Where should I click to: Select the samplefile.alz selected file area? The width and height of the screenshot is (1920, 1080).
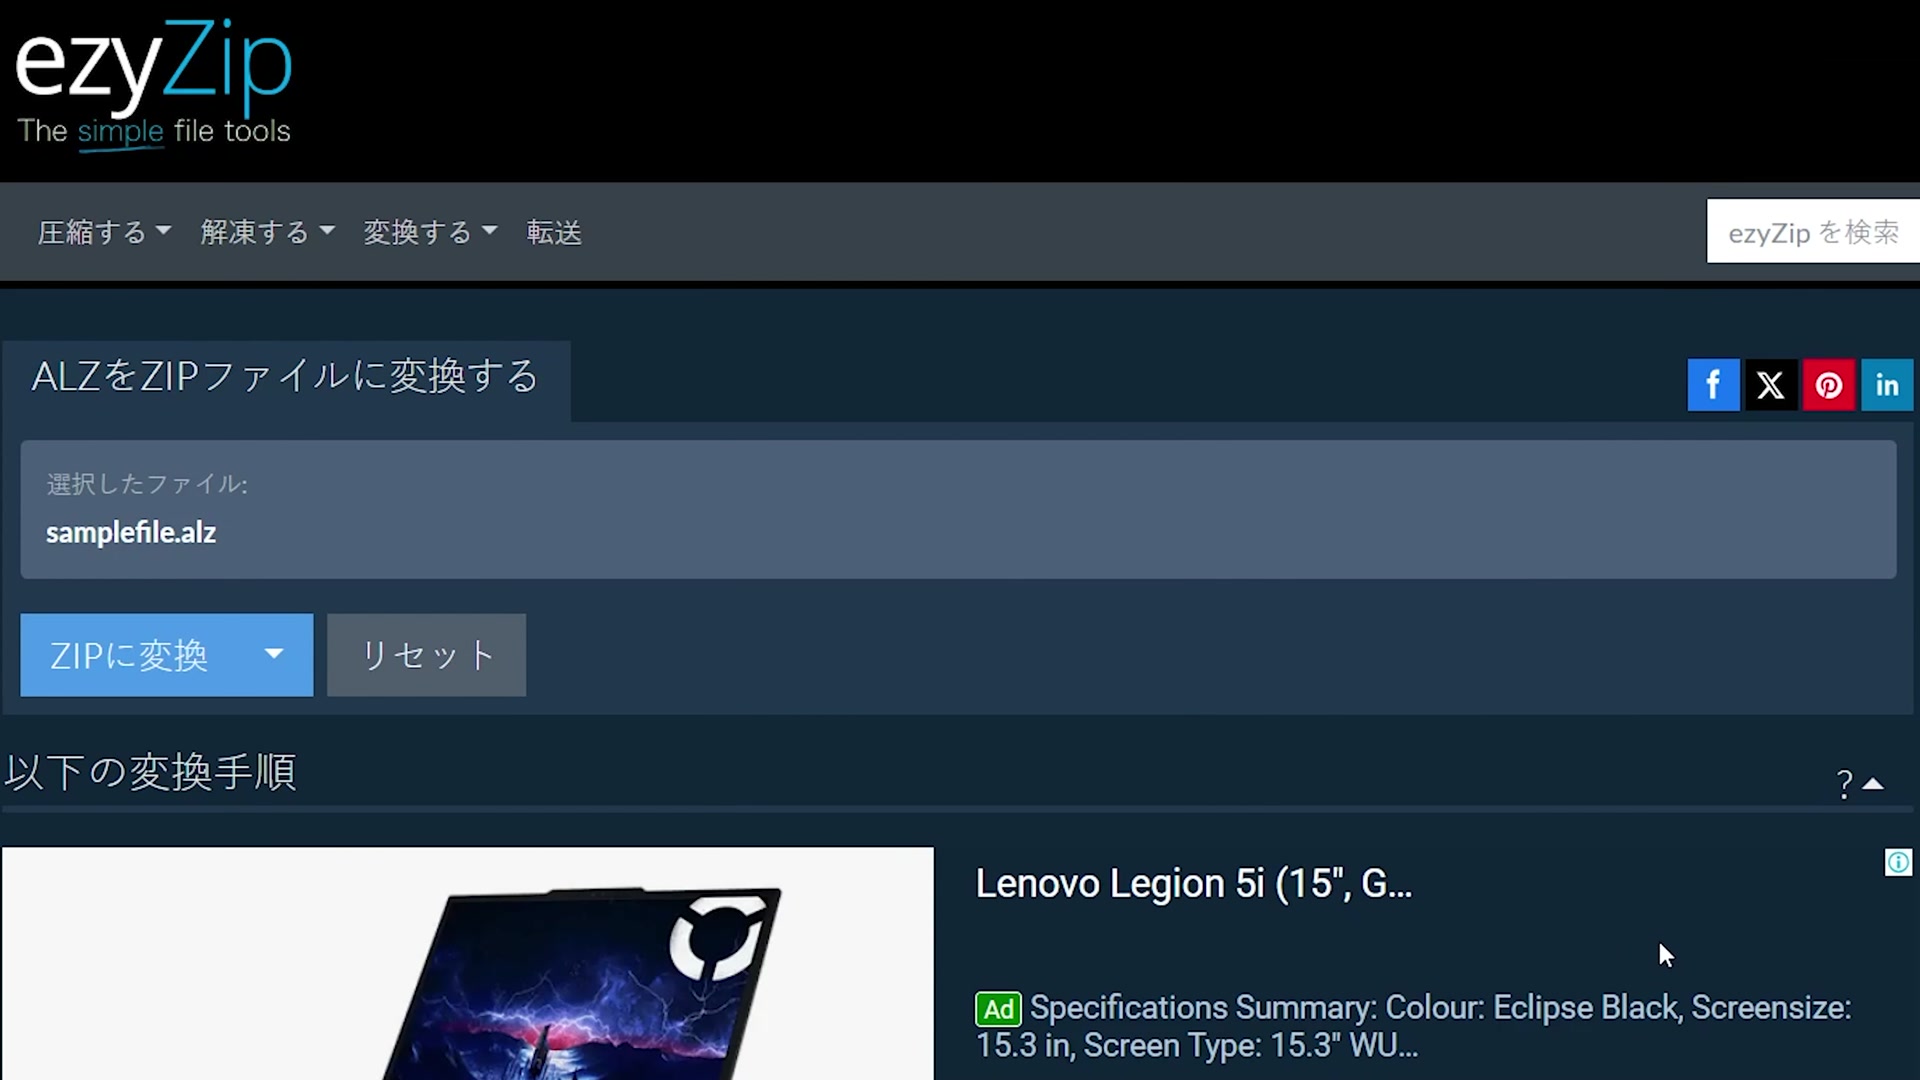pos(958,510)
